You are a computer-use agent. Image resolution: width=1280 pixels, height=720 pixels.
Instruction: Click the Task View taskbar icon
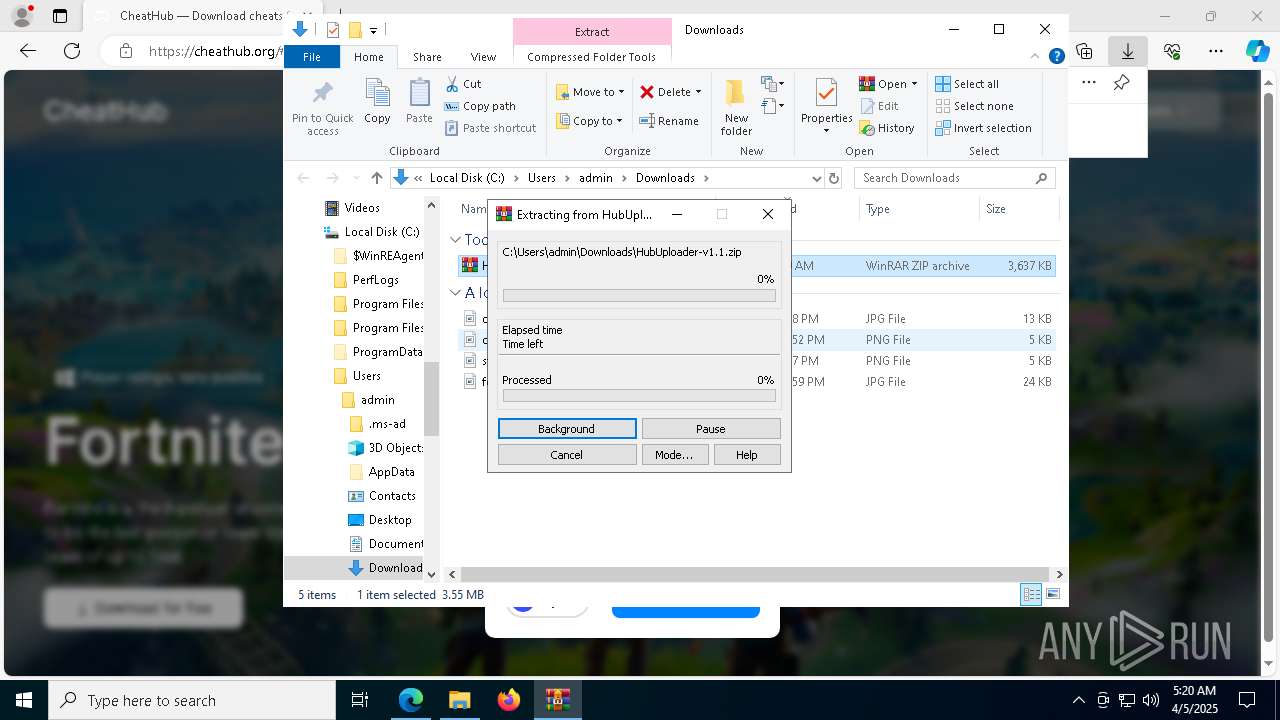tap(361, 700)
